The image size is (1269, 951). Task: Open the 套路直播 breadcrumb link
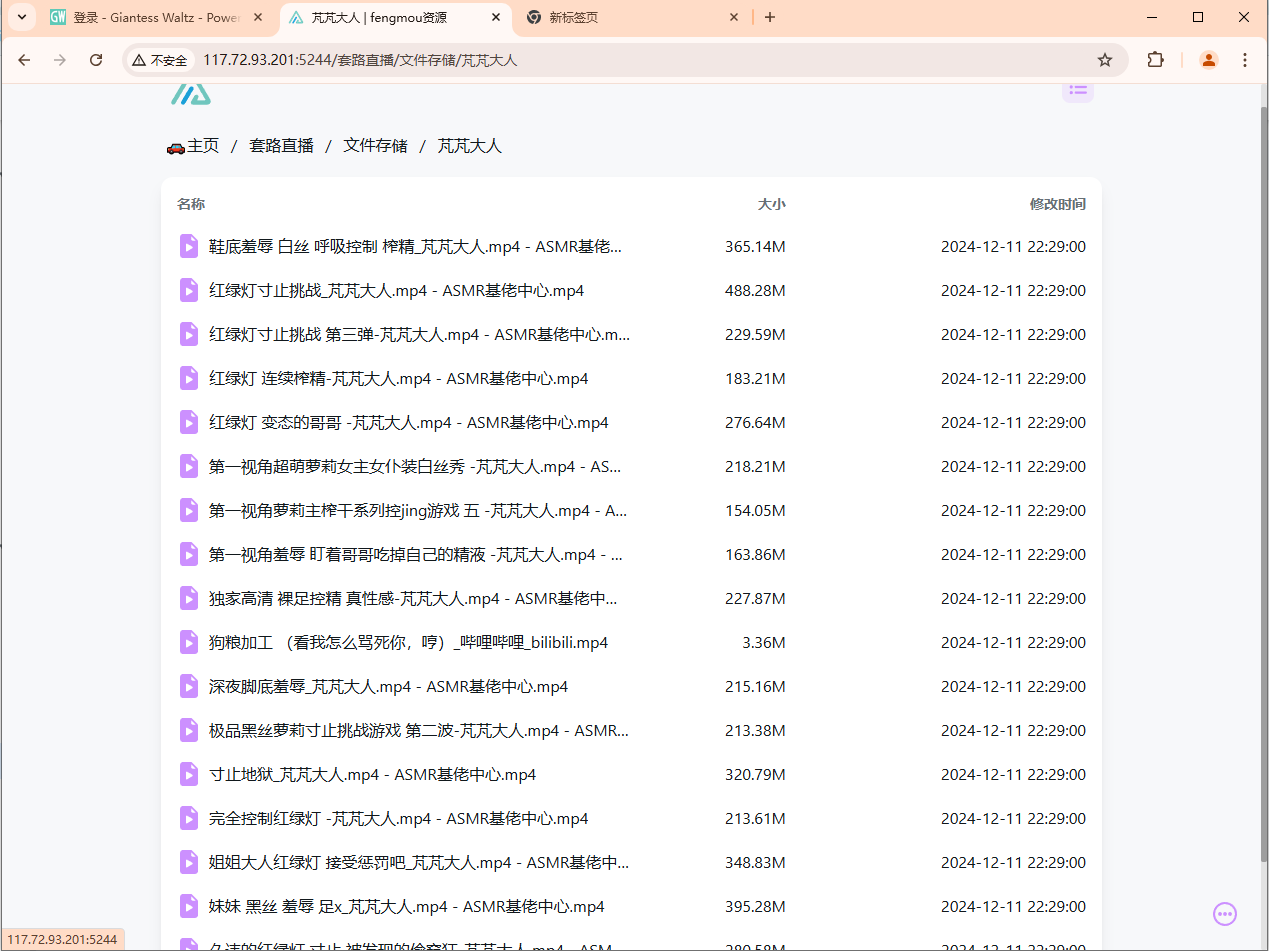(x=281, y=146)
